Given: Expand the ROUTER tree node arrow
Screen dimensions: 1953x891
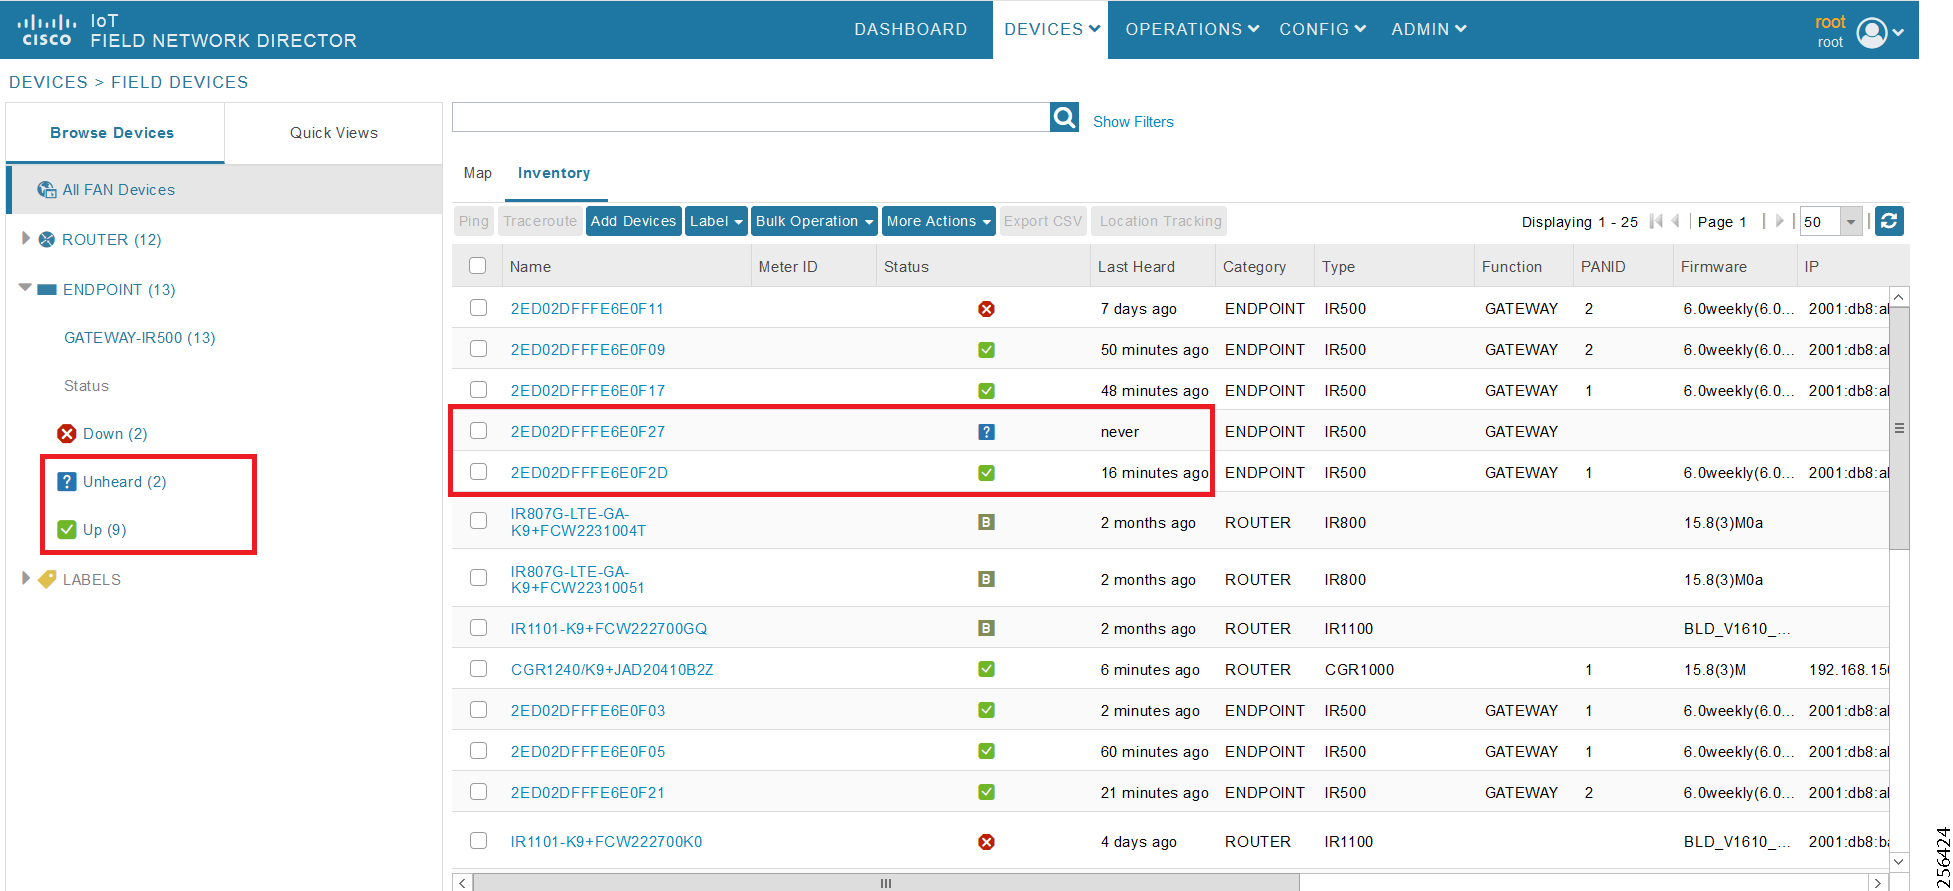Looking at the screenshot, I should [26, 239].
